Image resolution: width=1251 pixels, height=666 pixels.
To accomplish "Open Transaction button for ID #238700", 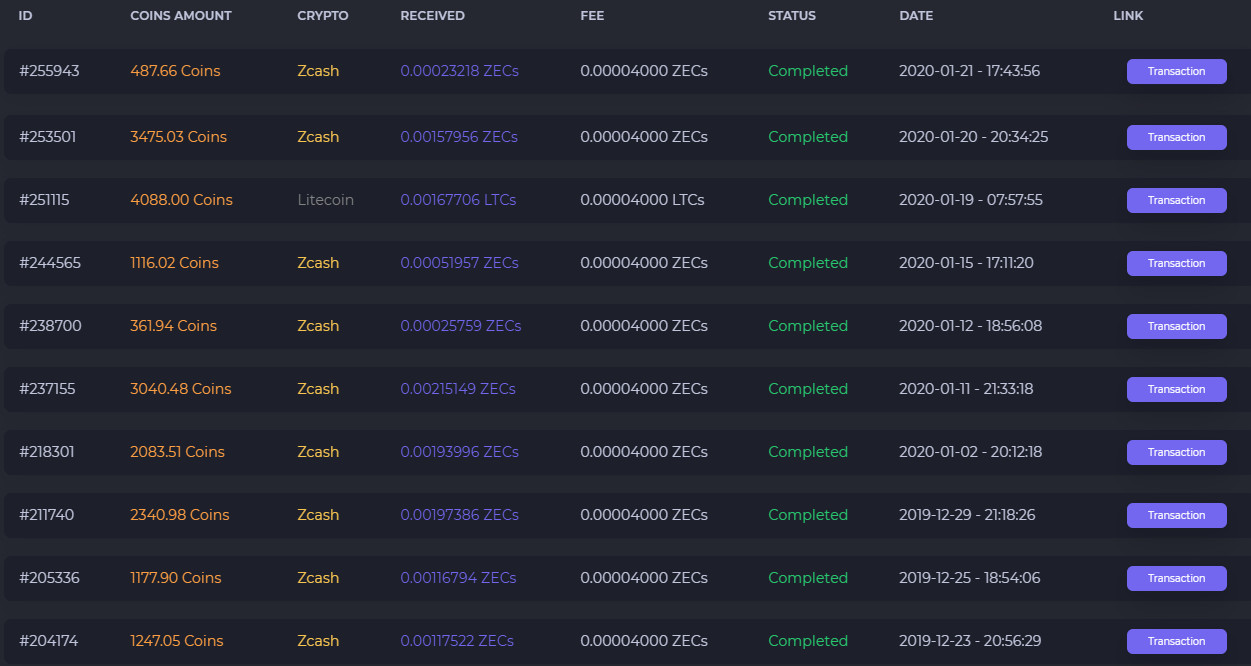I will [1176, 326].
